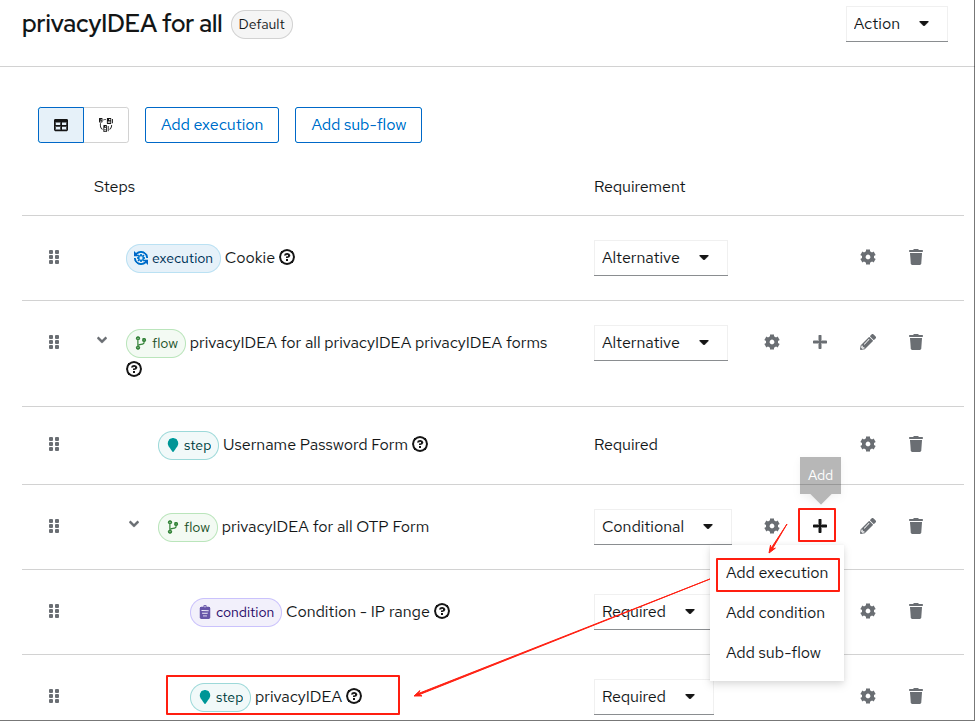This screenshot has width=975, height=721.
Task: Open settings for Condition - IP range
Action: 868,611
